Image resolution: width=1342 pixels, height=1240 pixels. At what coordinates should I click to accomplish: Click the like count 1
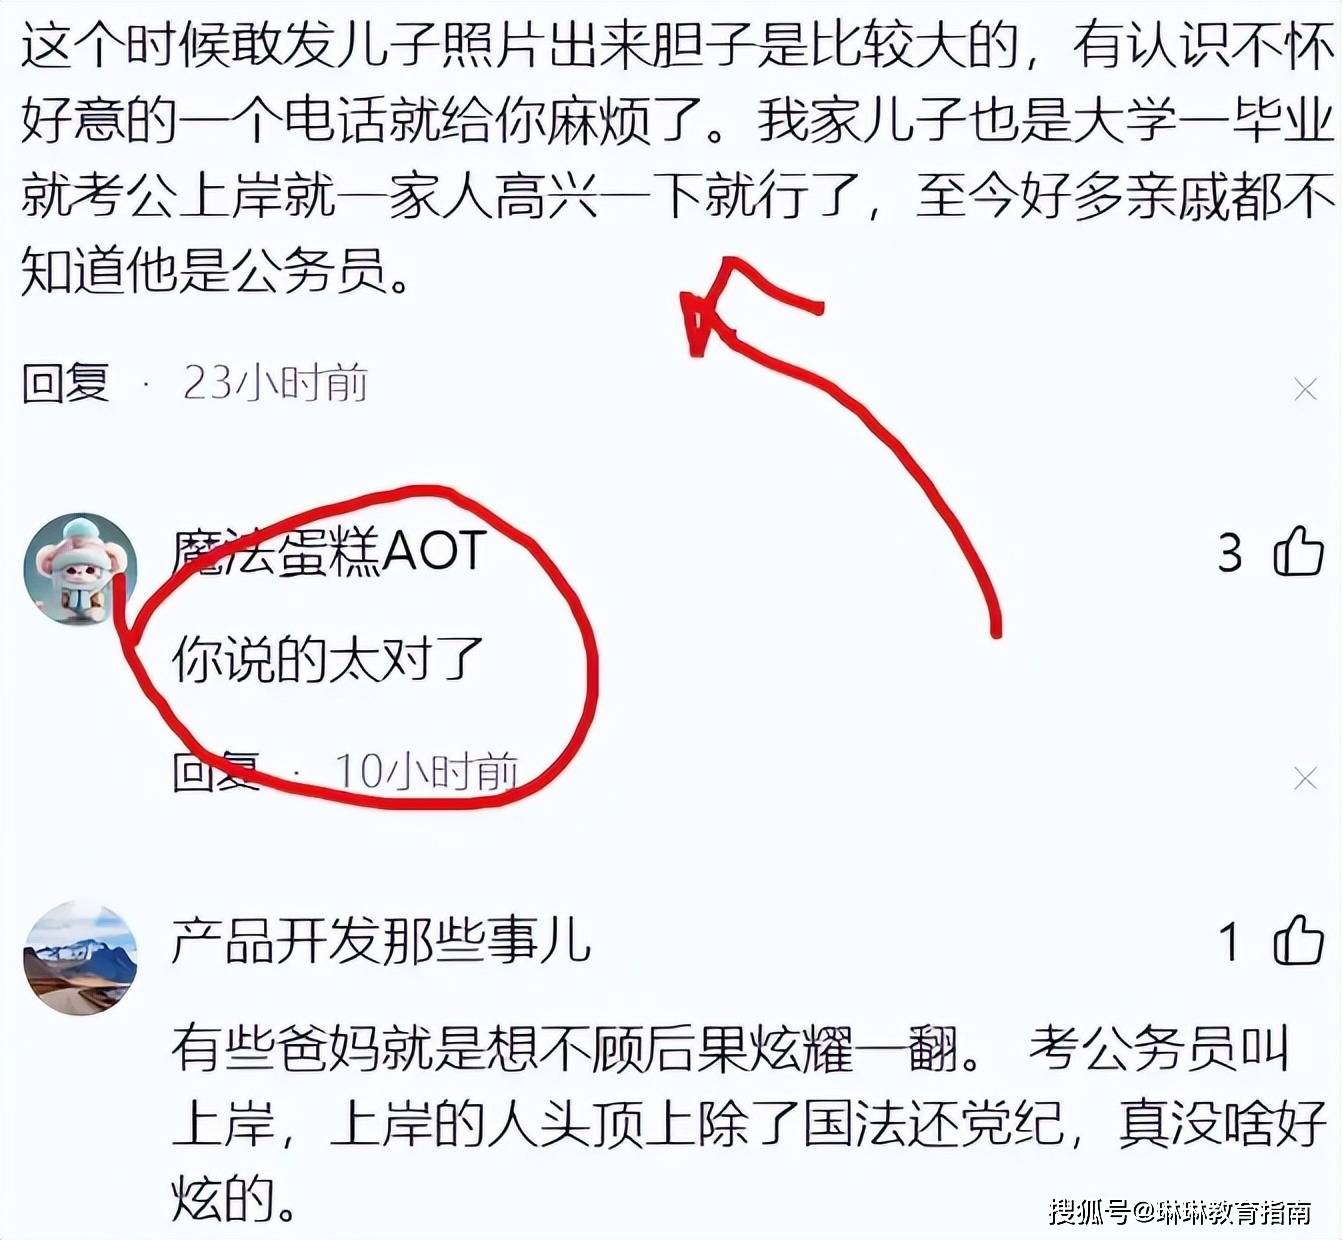pyautogui.click(x=1230, y=942)
